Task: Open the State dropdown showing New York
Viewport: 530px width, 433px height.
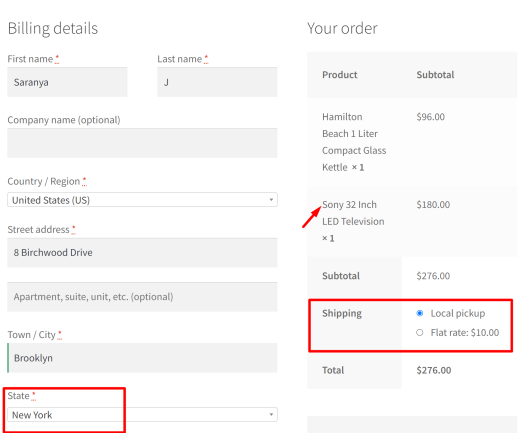Action: [x=142, y=414]
